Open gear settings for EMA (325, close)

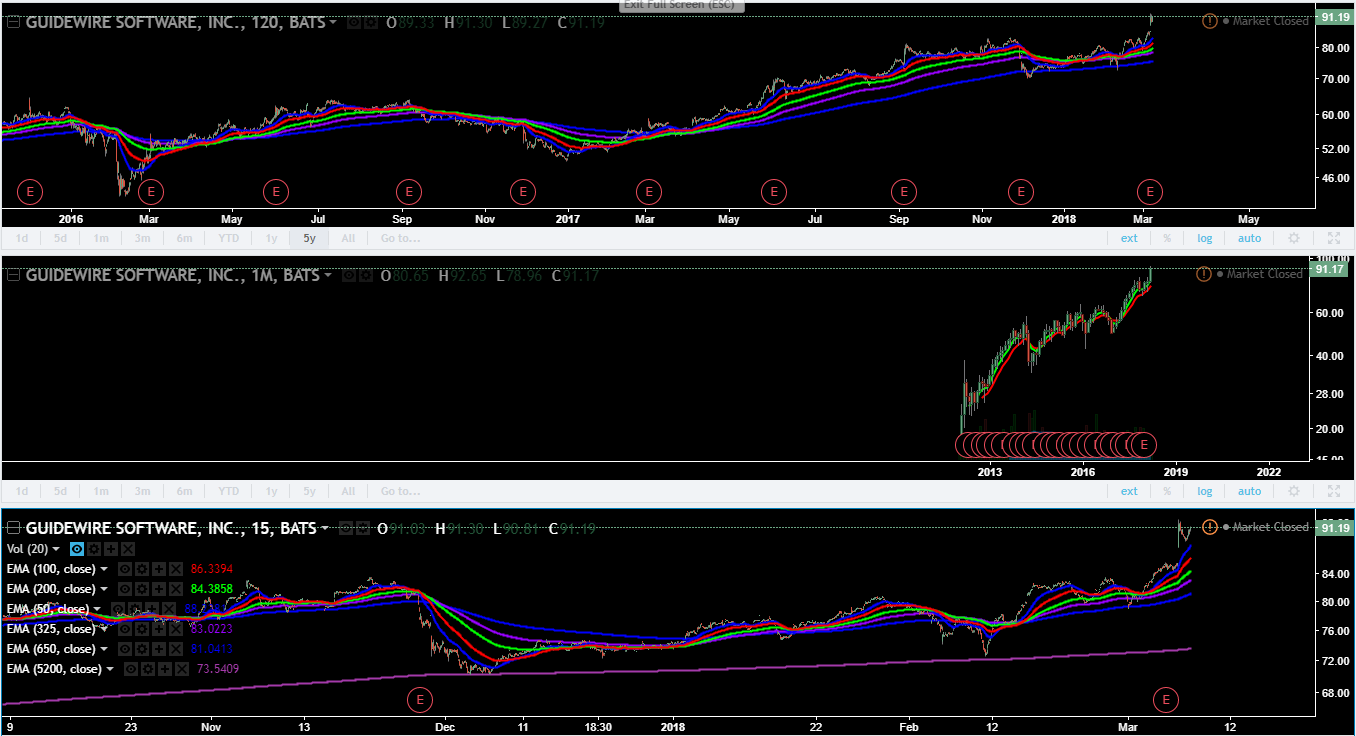pyautogui.click(x=142, y=629)
